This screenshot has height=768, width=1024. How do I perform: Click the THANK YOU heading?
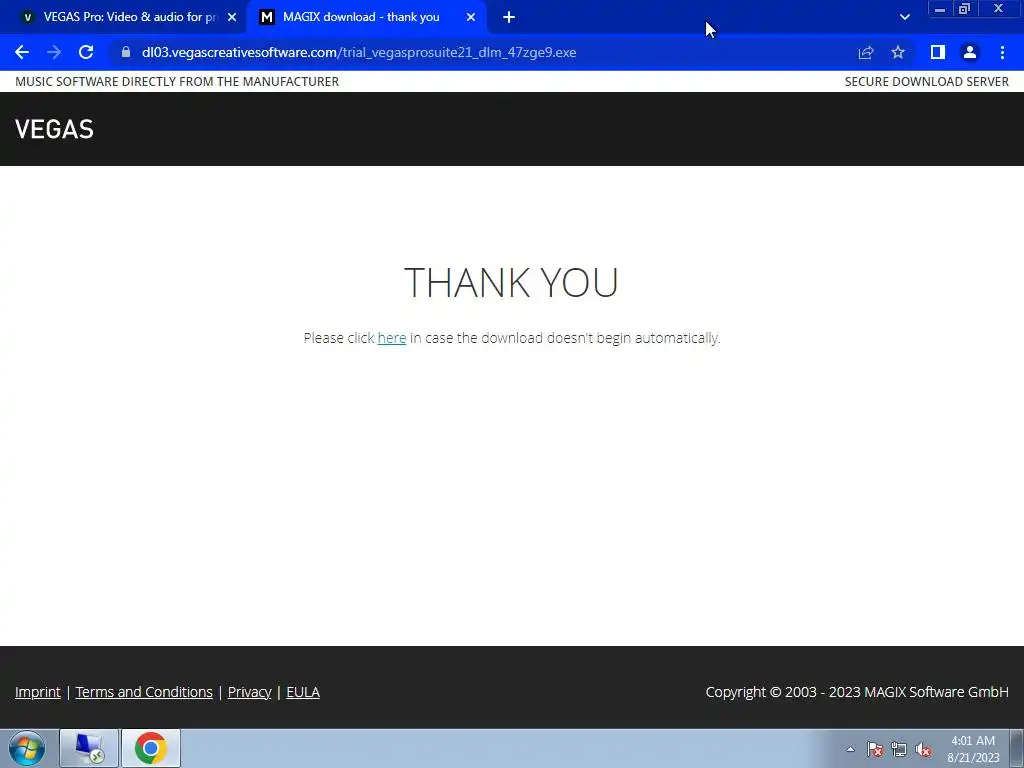(511, 282)
